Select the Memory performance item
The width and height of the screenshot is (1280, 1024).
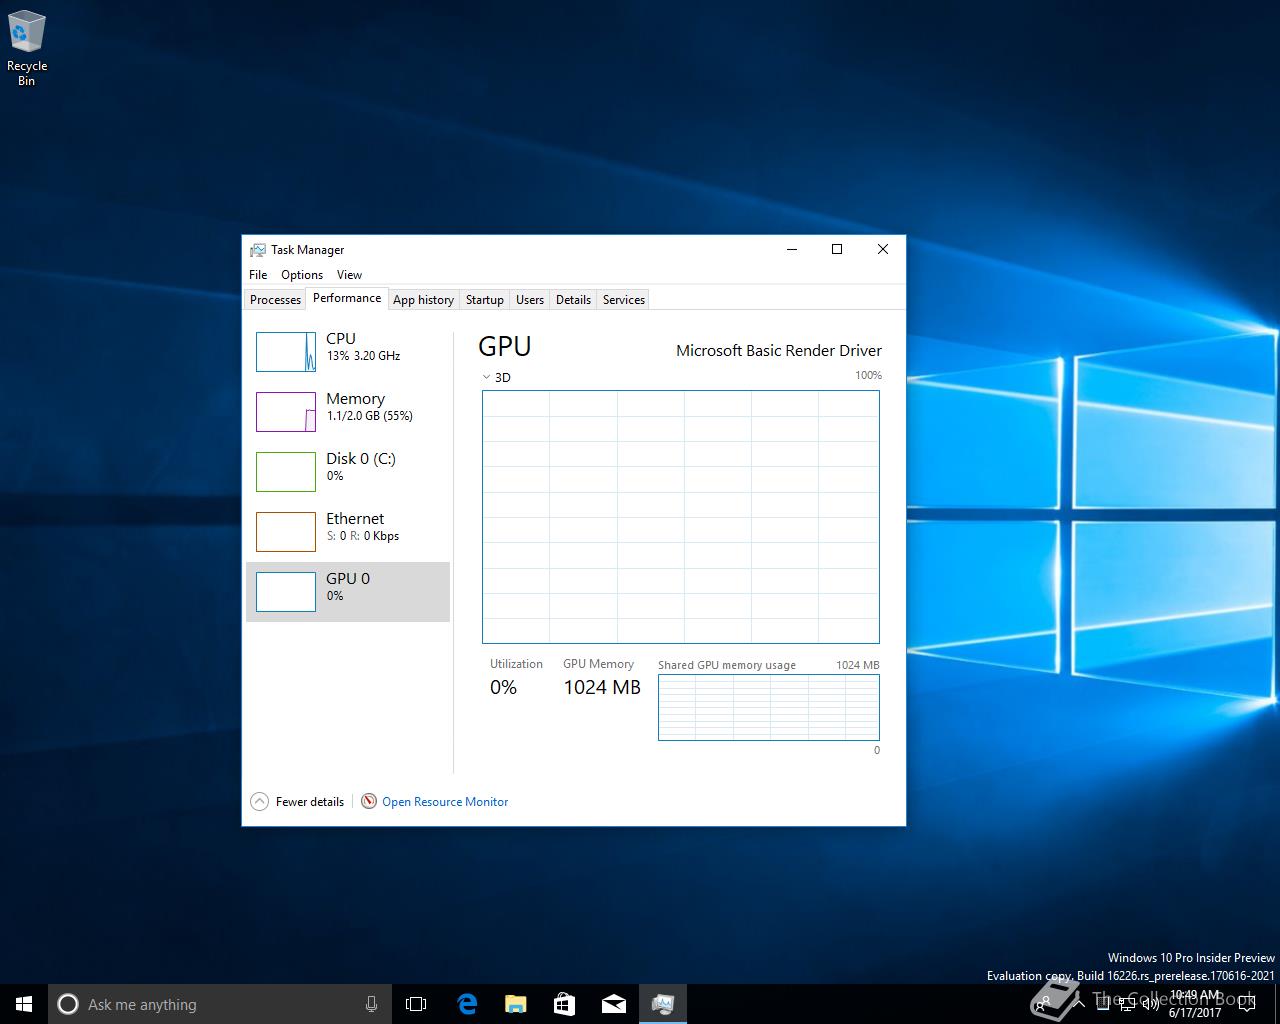(348, 412)
